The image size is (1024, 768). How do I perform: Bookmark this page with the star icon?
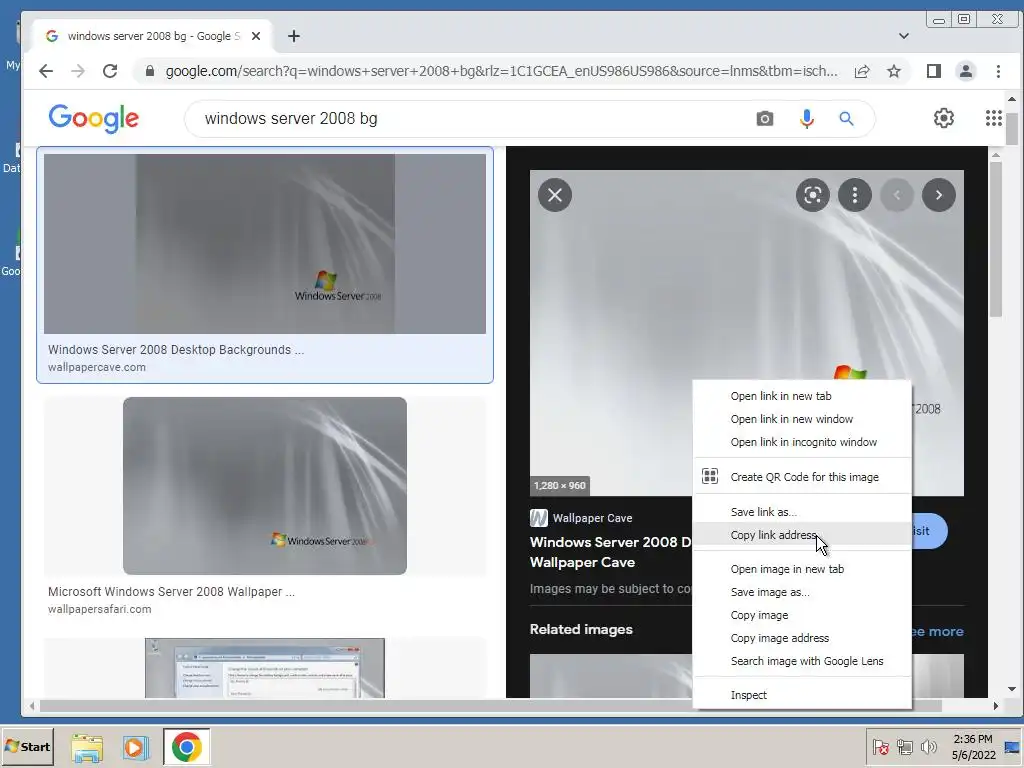click(x=893, y=71)
